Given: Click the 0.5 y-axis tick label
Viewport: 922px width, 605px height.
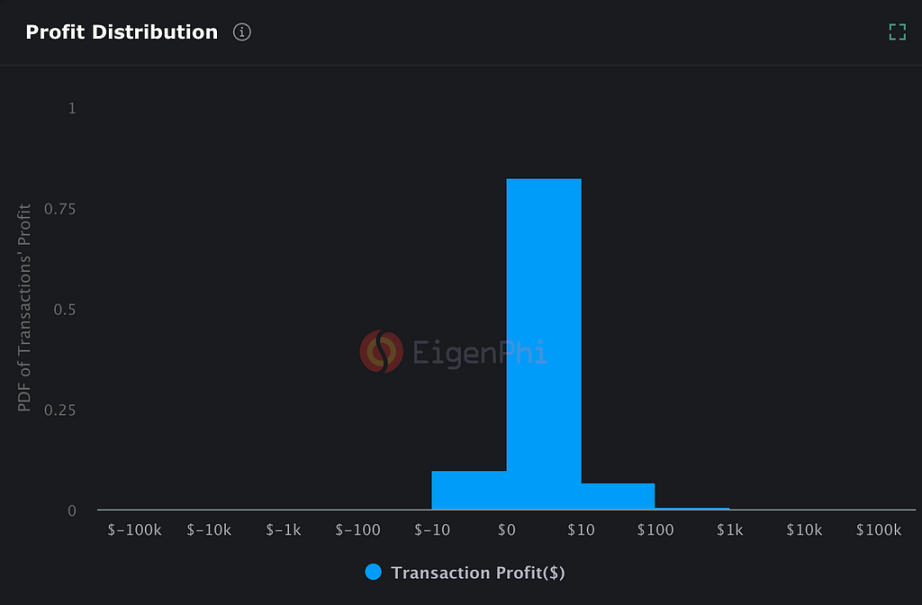Looking at the screenshot, I should point(64,310).
